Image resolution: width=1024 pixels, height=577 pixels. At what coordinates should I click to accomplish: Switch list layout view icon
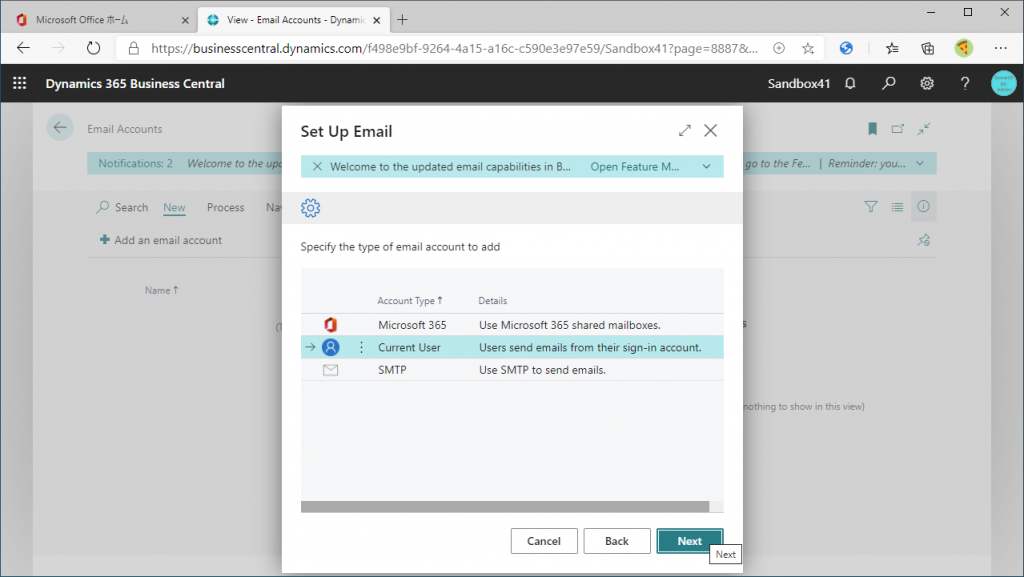[897, 207]
